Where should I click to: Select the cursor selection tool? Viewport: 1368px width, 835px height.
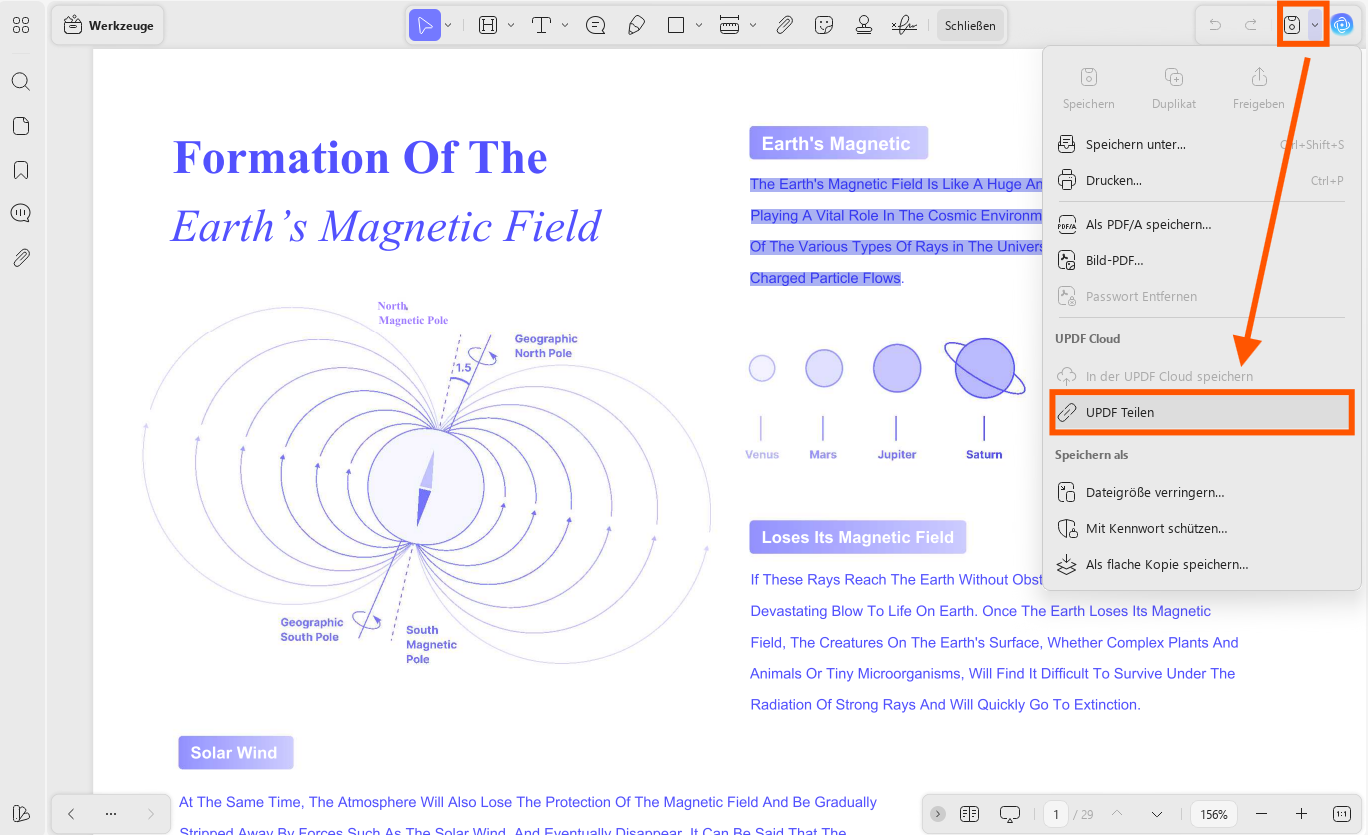[x=425, y=26]
